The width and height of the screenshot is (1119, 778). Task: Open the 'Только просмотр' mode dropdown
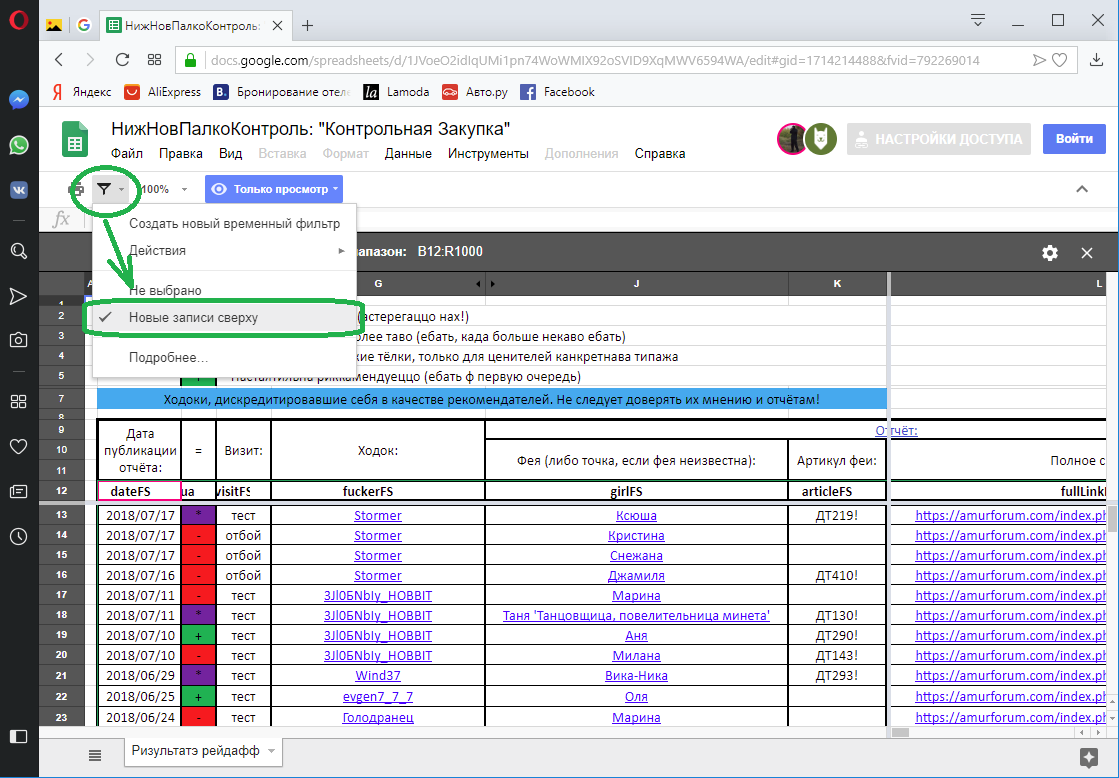click(273, 189)
